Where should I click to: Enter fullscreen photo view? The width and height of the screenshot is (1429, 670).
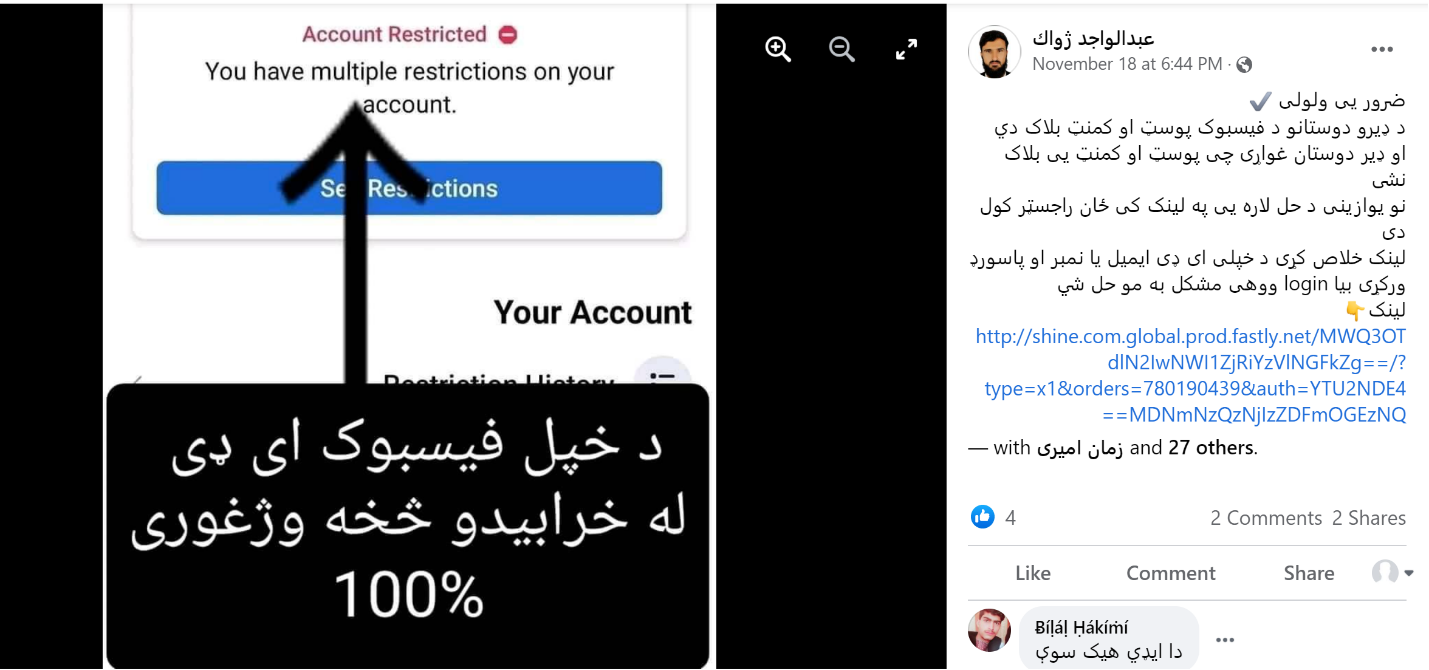tap(906, 49)
